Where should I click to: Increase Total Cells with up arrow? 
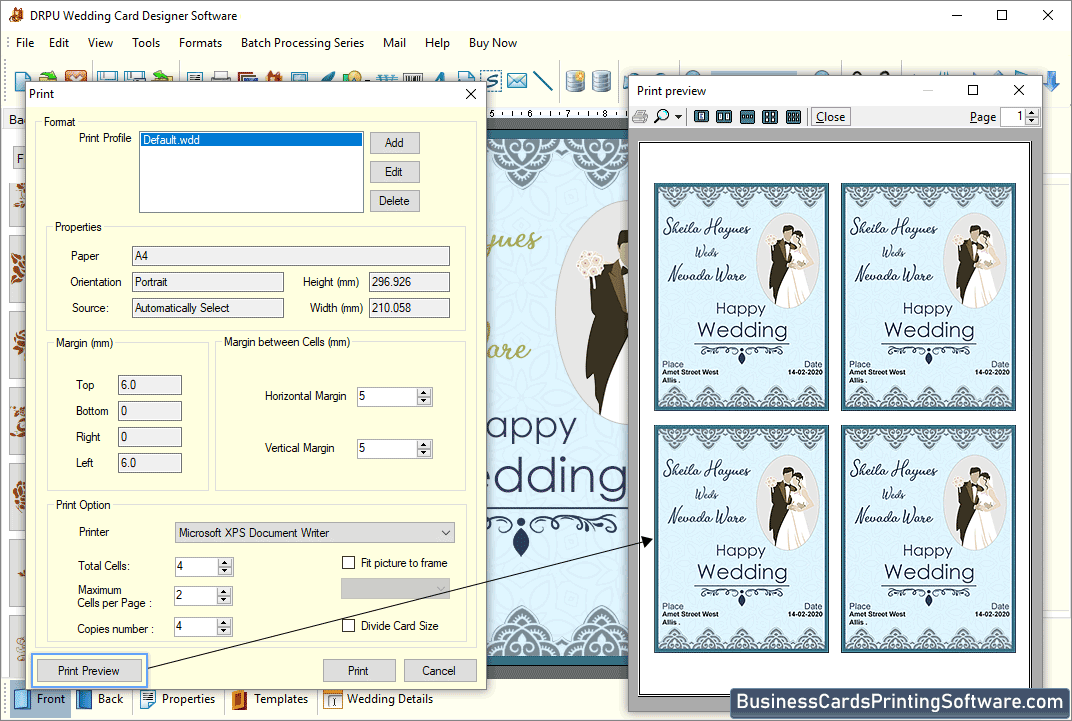(224, 562)
